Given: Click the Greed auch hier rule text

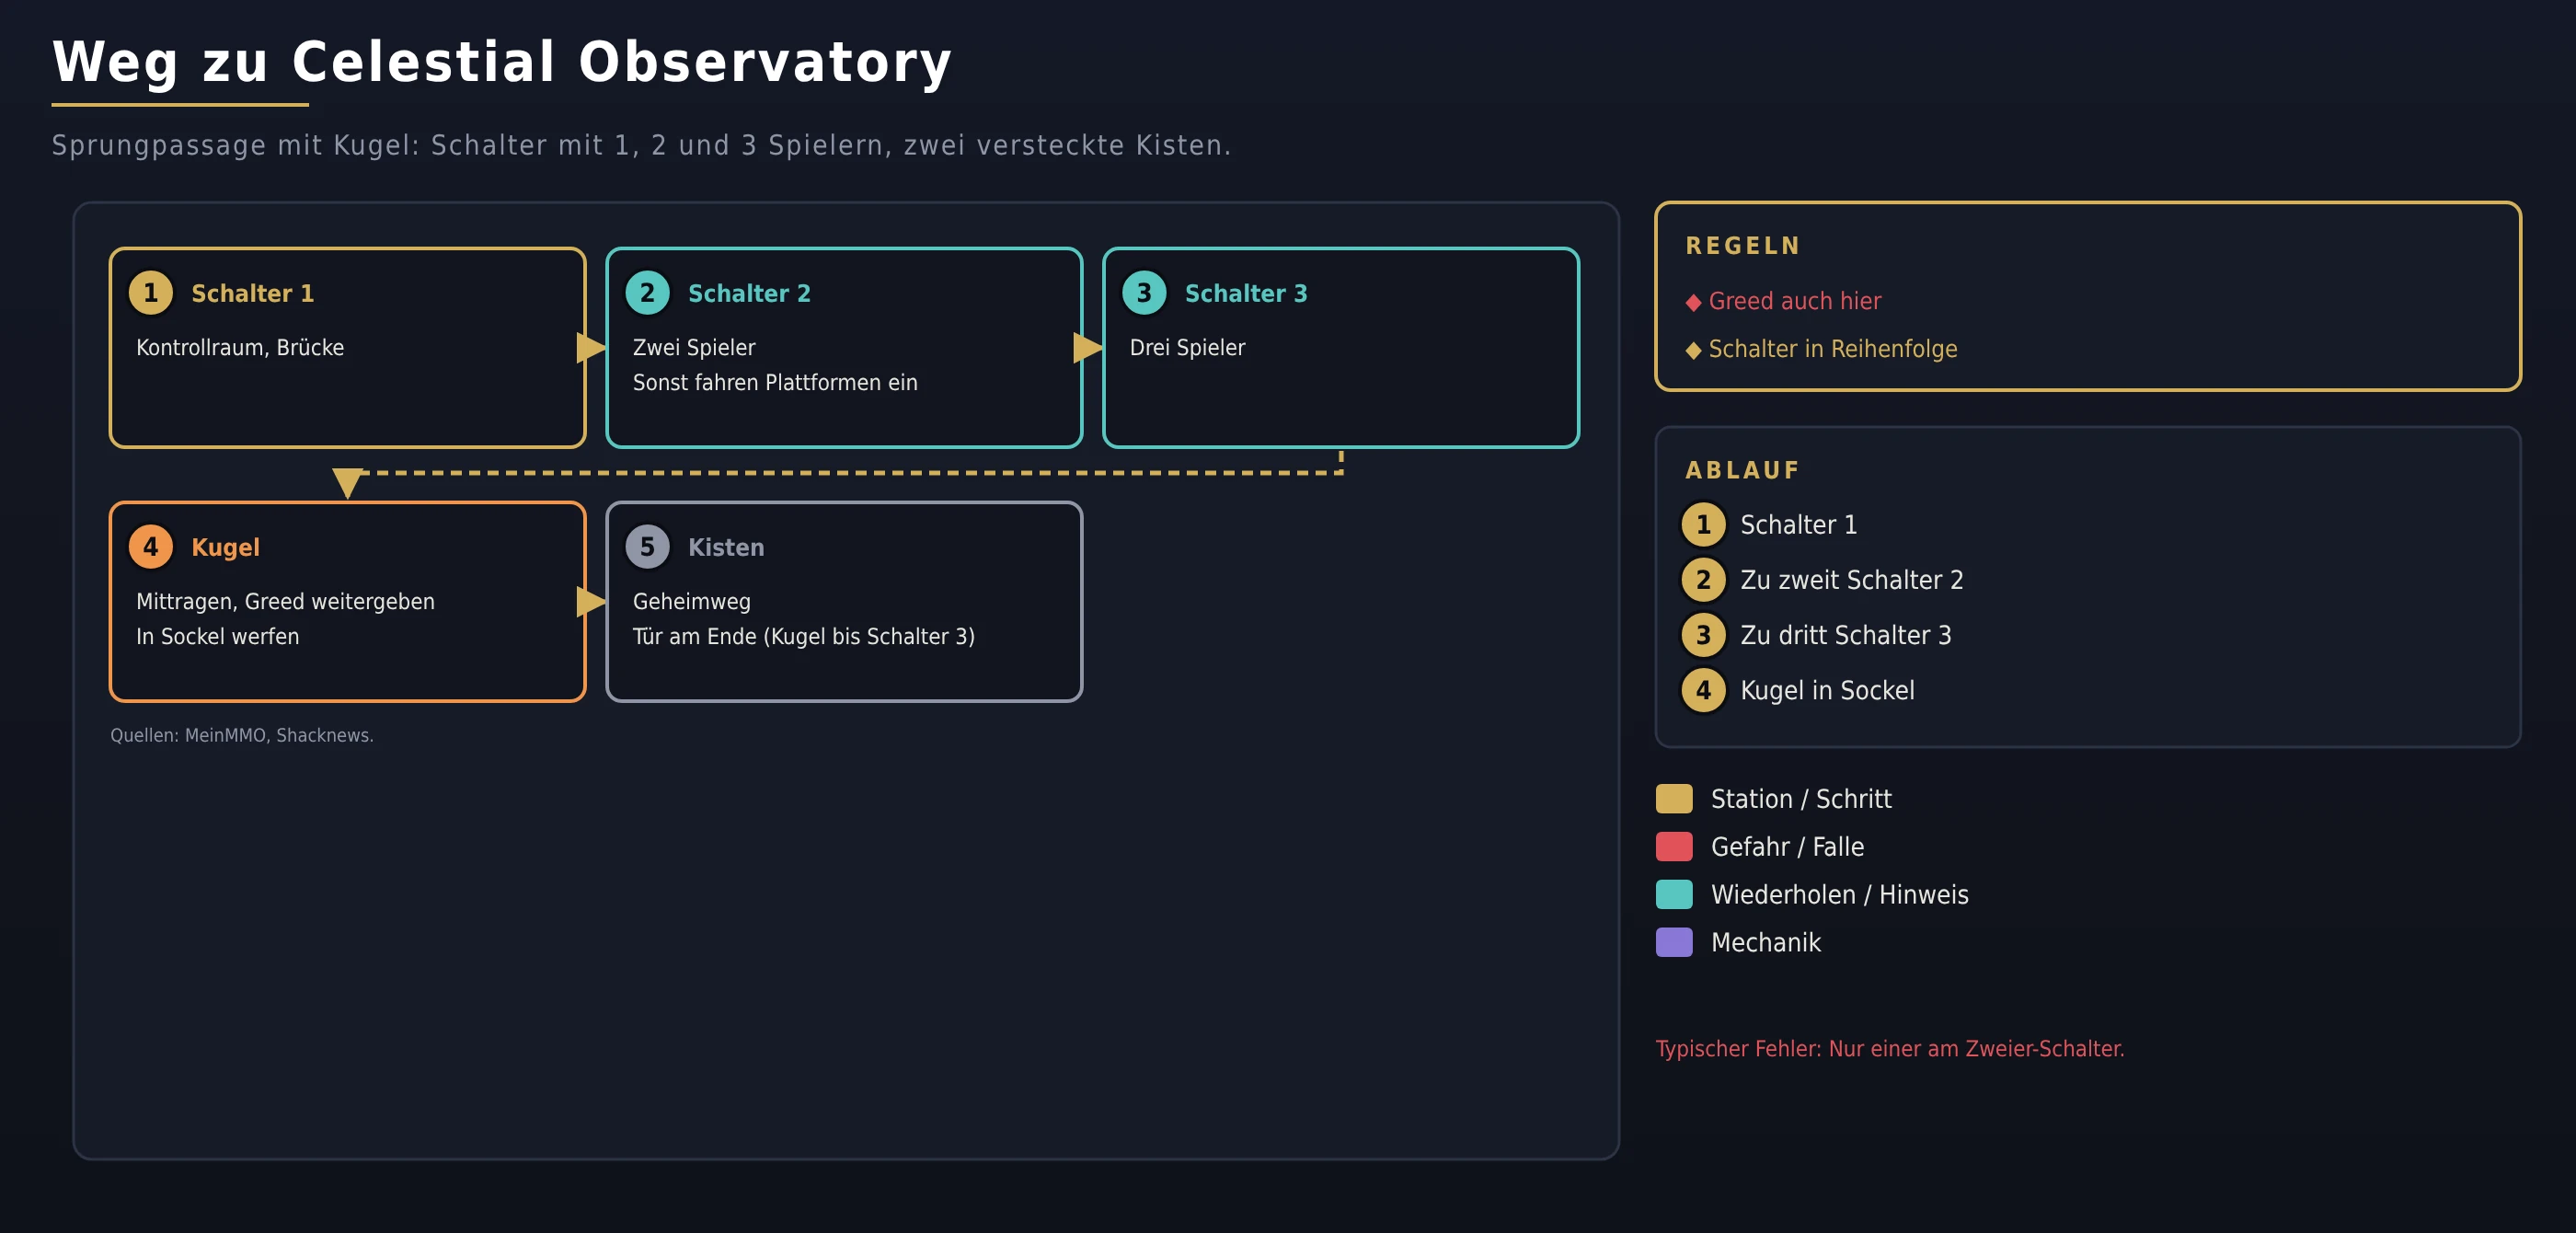Looking at the screenshot, I should pyautogui.click(x=1794, y=301).
